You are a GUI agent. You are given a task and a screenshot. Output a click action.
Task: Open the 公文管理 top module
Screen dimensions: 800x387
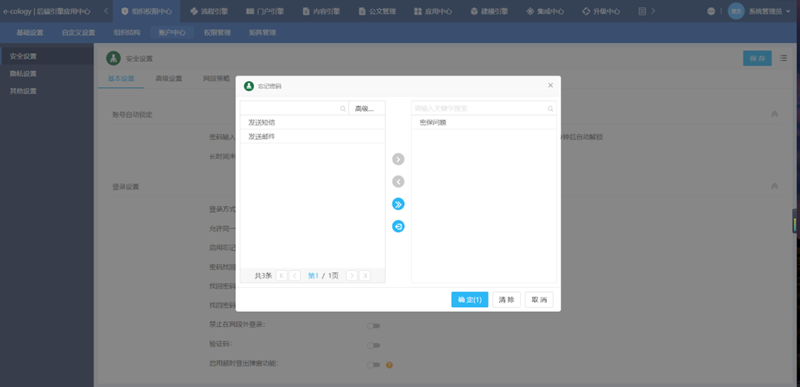point(377,11)
